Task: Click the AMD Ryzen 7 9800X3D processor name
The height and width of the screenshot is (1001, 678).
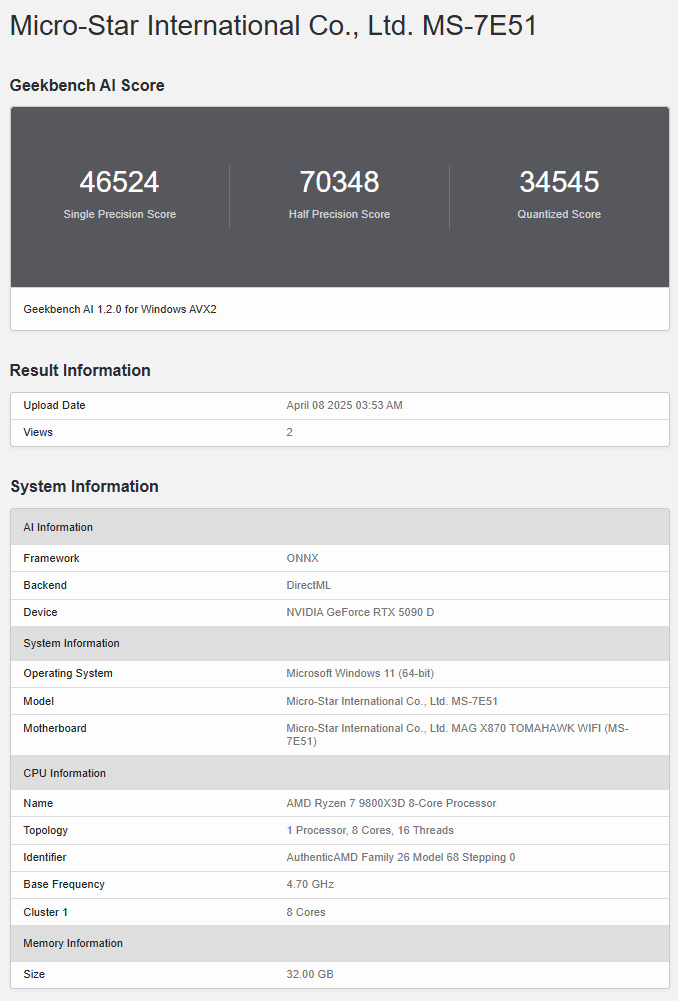Action: click(391, 803)
